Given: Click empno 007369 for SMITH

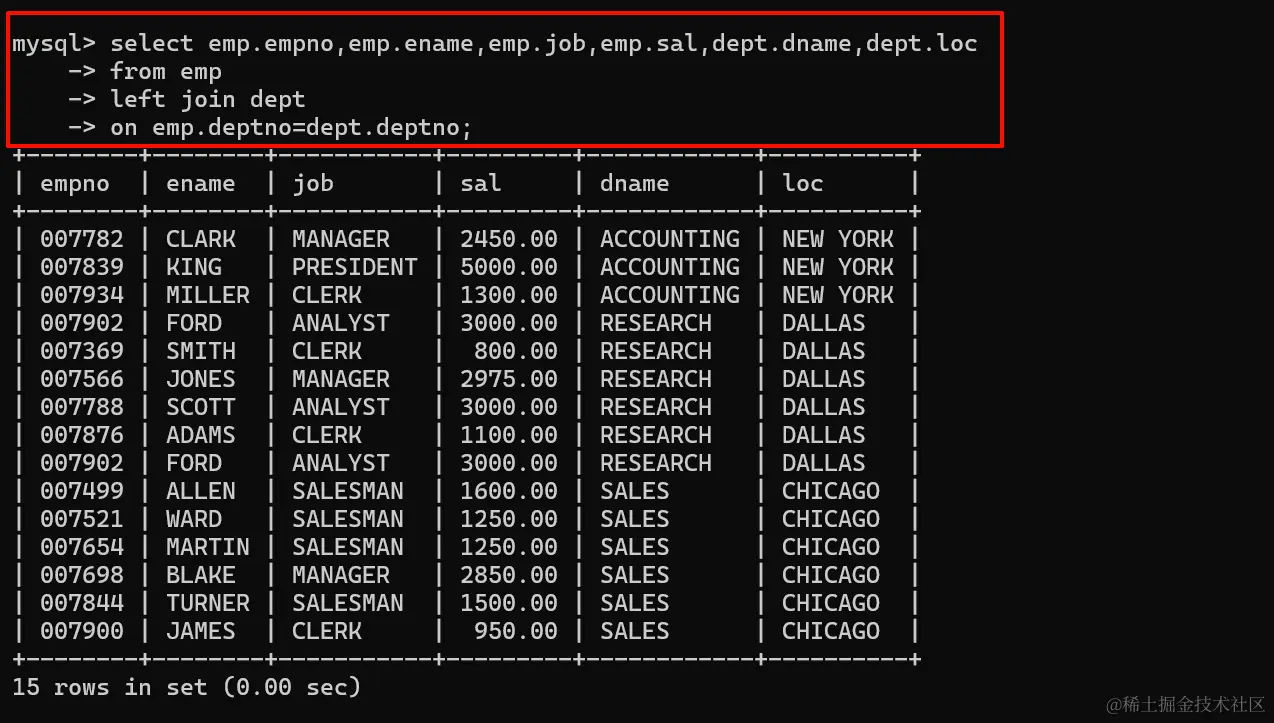Looking at the screenshot, I should (x=81, y=351).
